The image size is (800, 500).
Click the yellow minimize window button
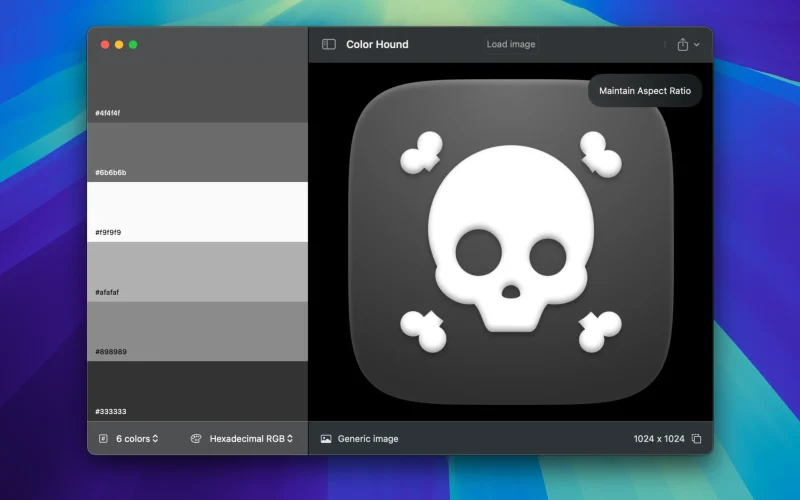tap(119, 45)
